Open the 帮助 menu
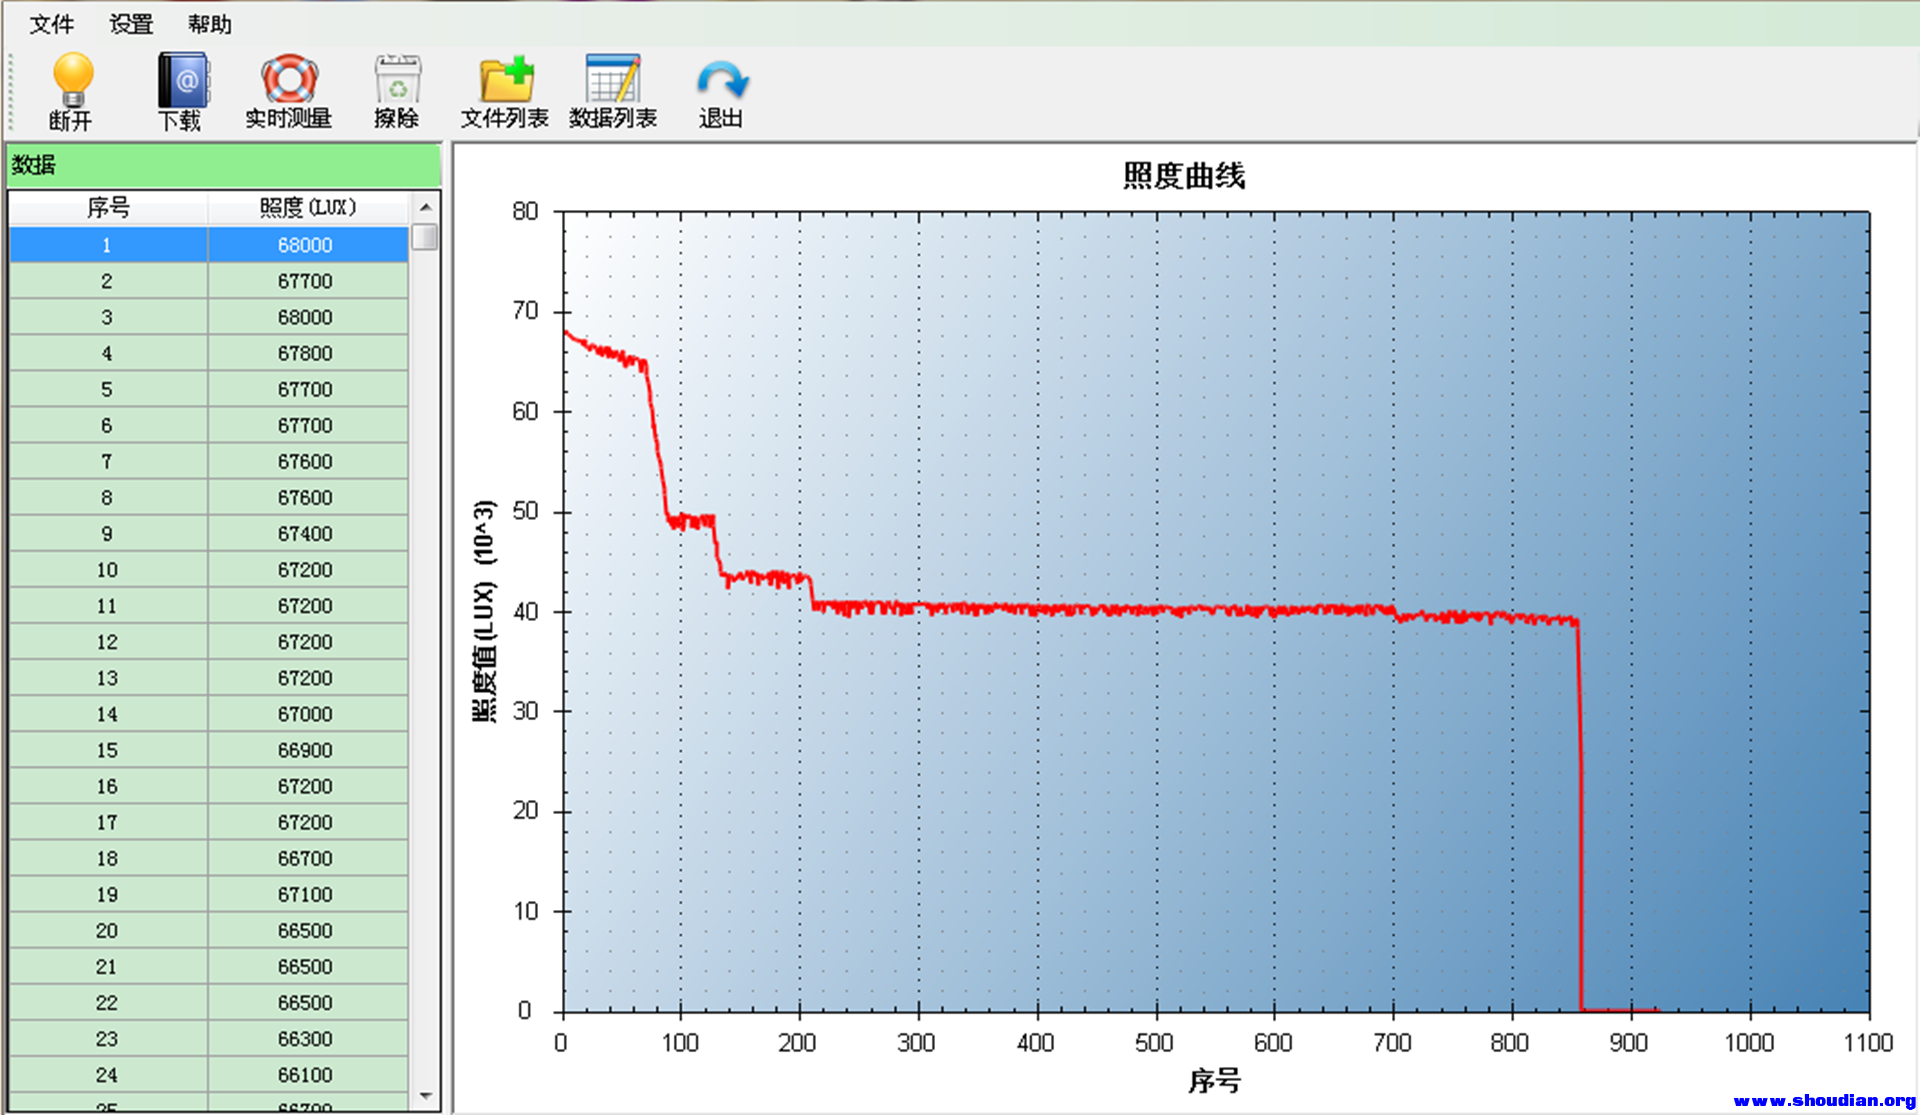This screenshot has height=1115, width=1920. pyautogui.click(x=210, y=24)
